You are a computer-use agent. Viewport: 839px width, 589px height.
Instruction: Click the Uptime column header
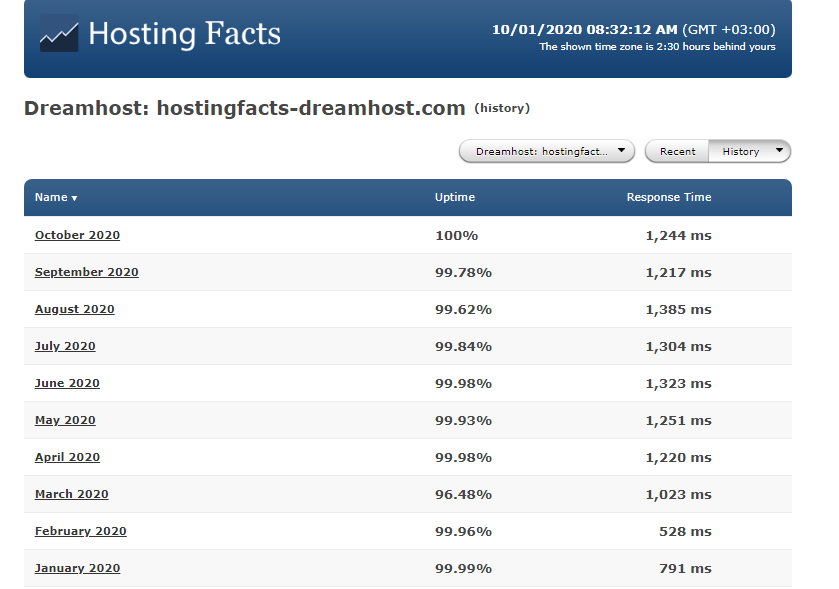(455, 197)
